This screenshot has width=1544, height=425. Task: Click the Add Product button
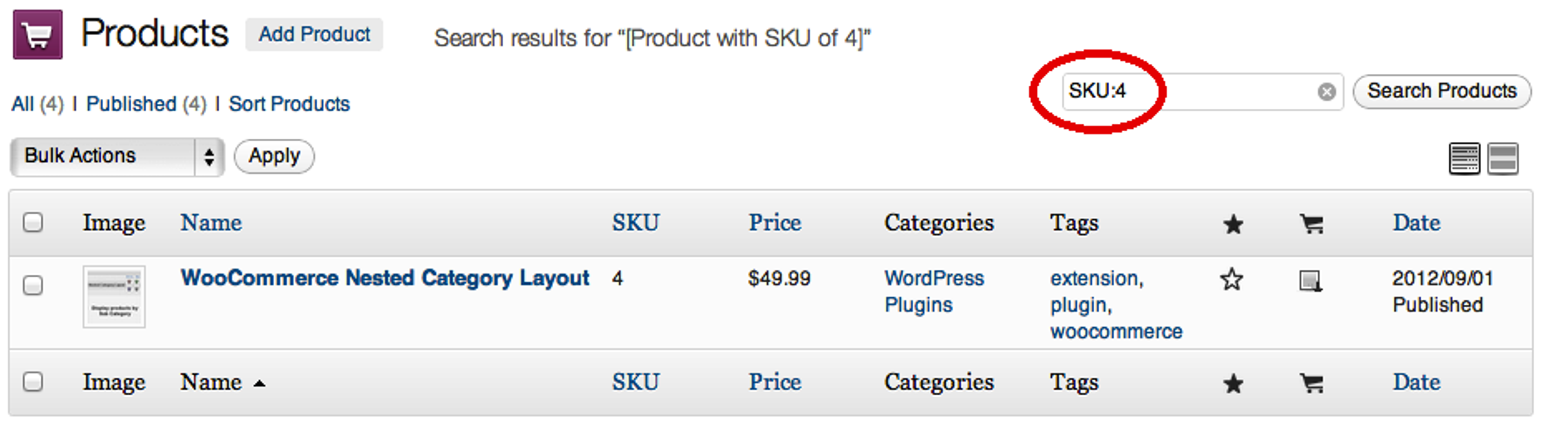click(x=314, y=35)
